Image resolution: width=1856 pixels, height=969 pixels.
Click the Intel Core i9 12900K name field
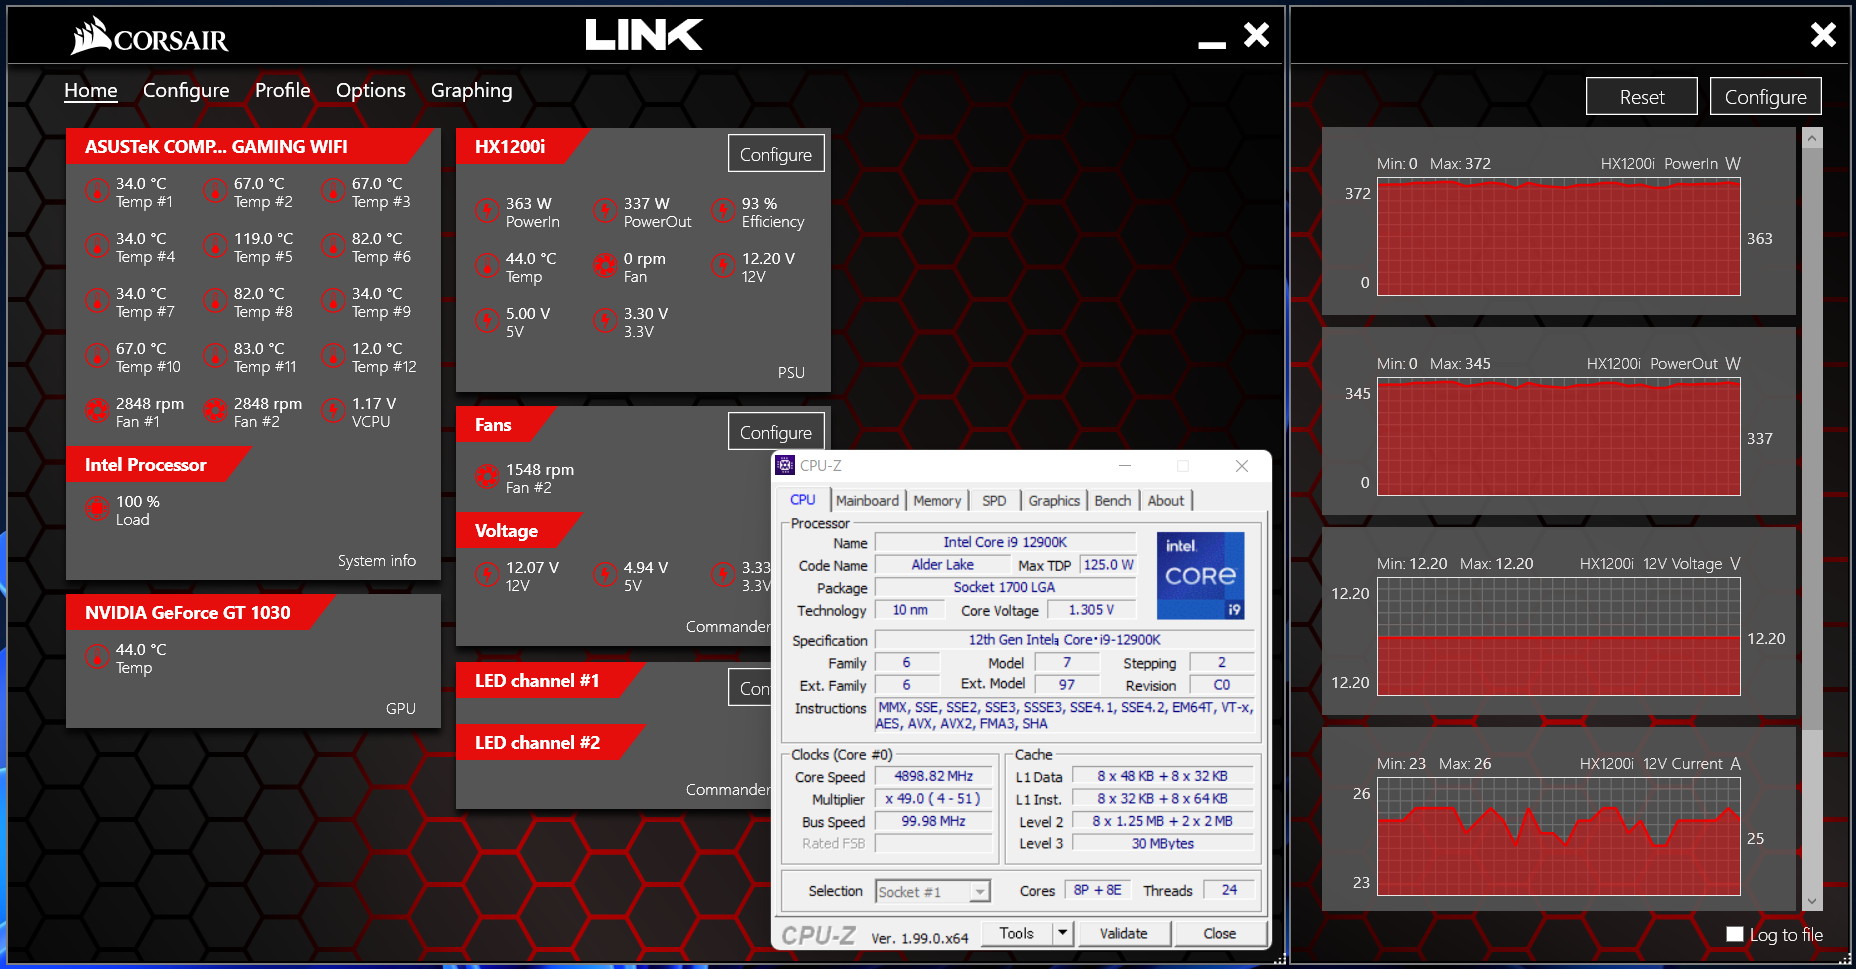1005,542
